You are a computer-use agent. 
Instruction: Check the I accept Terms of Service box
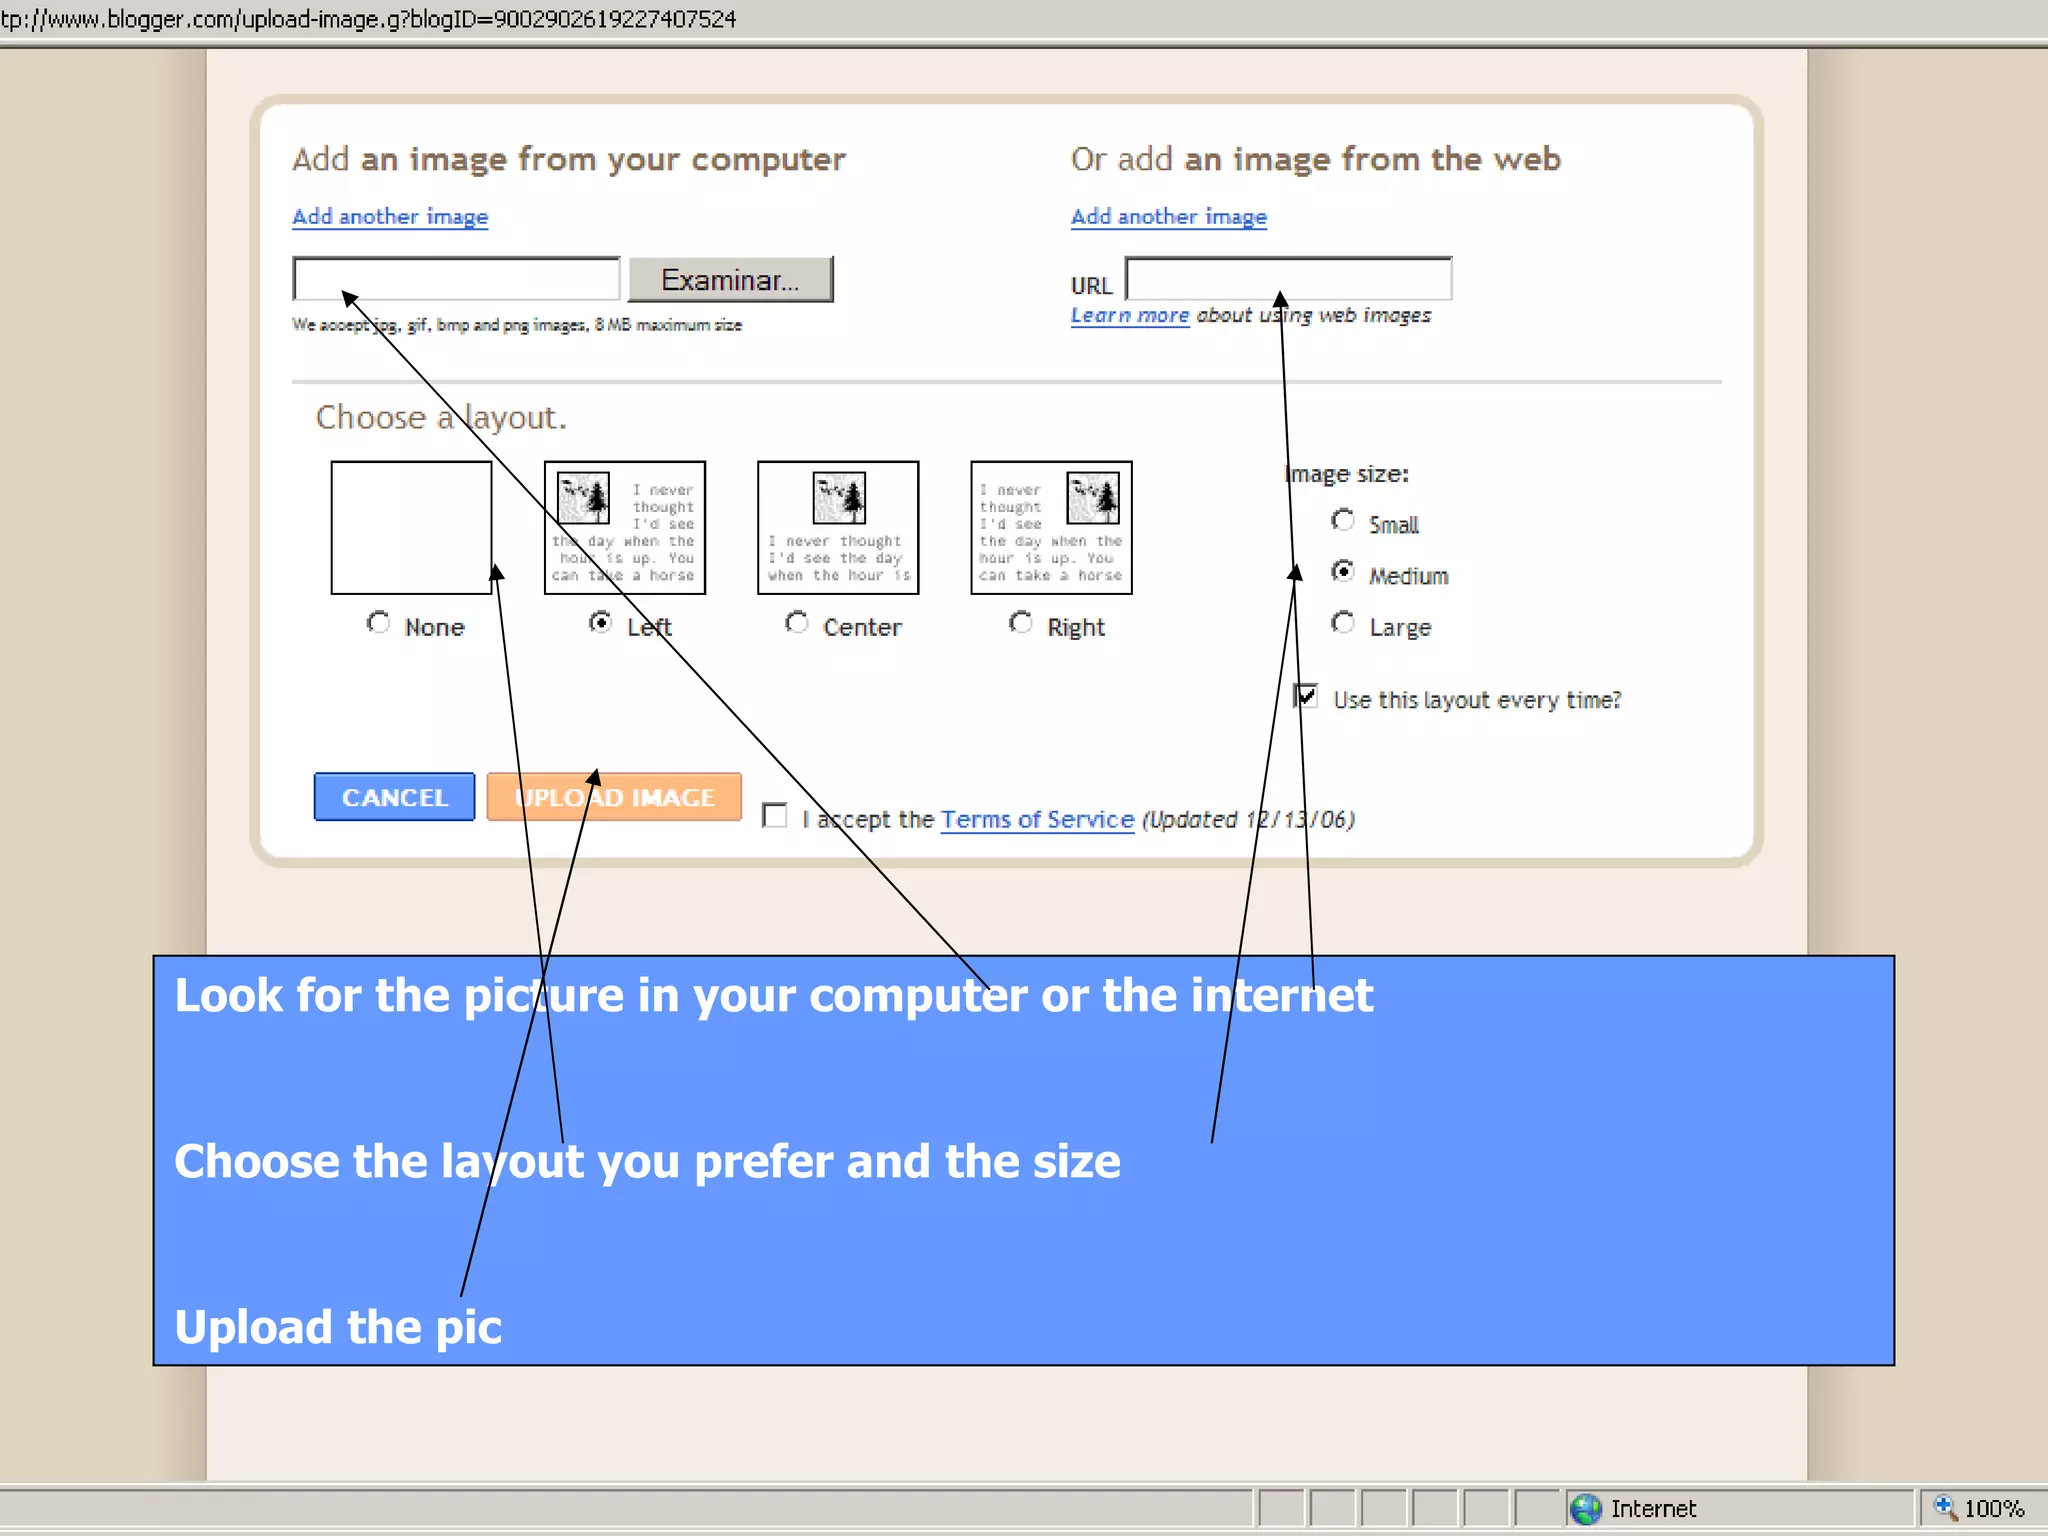point(774,816)
